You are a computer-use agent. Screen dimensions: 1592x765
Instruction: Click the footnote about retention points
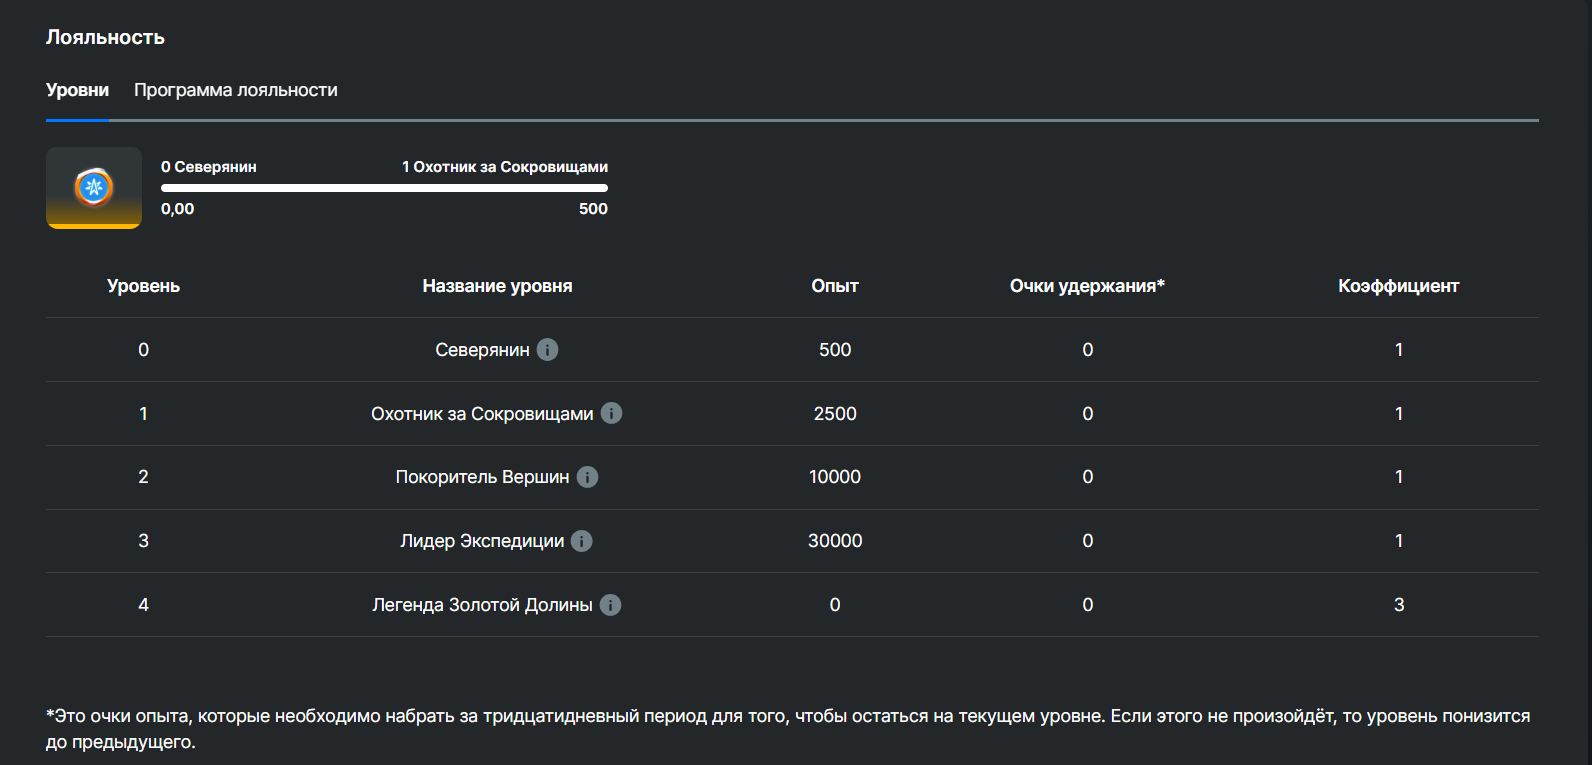point(788,729)
